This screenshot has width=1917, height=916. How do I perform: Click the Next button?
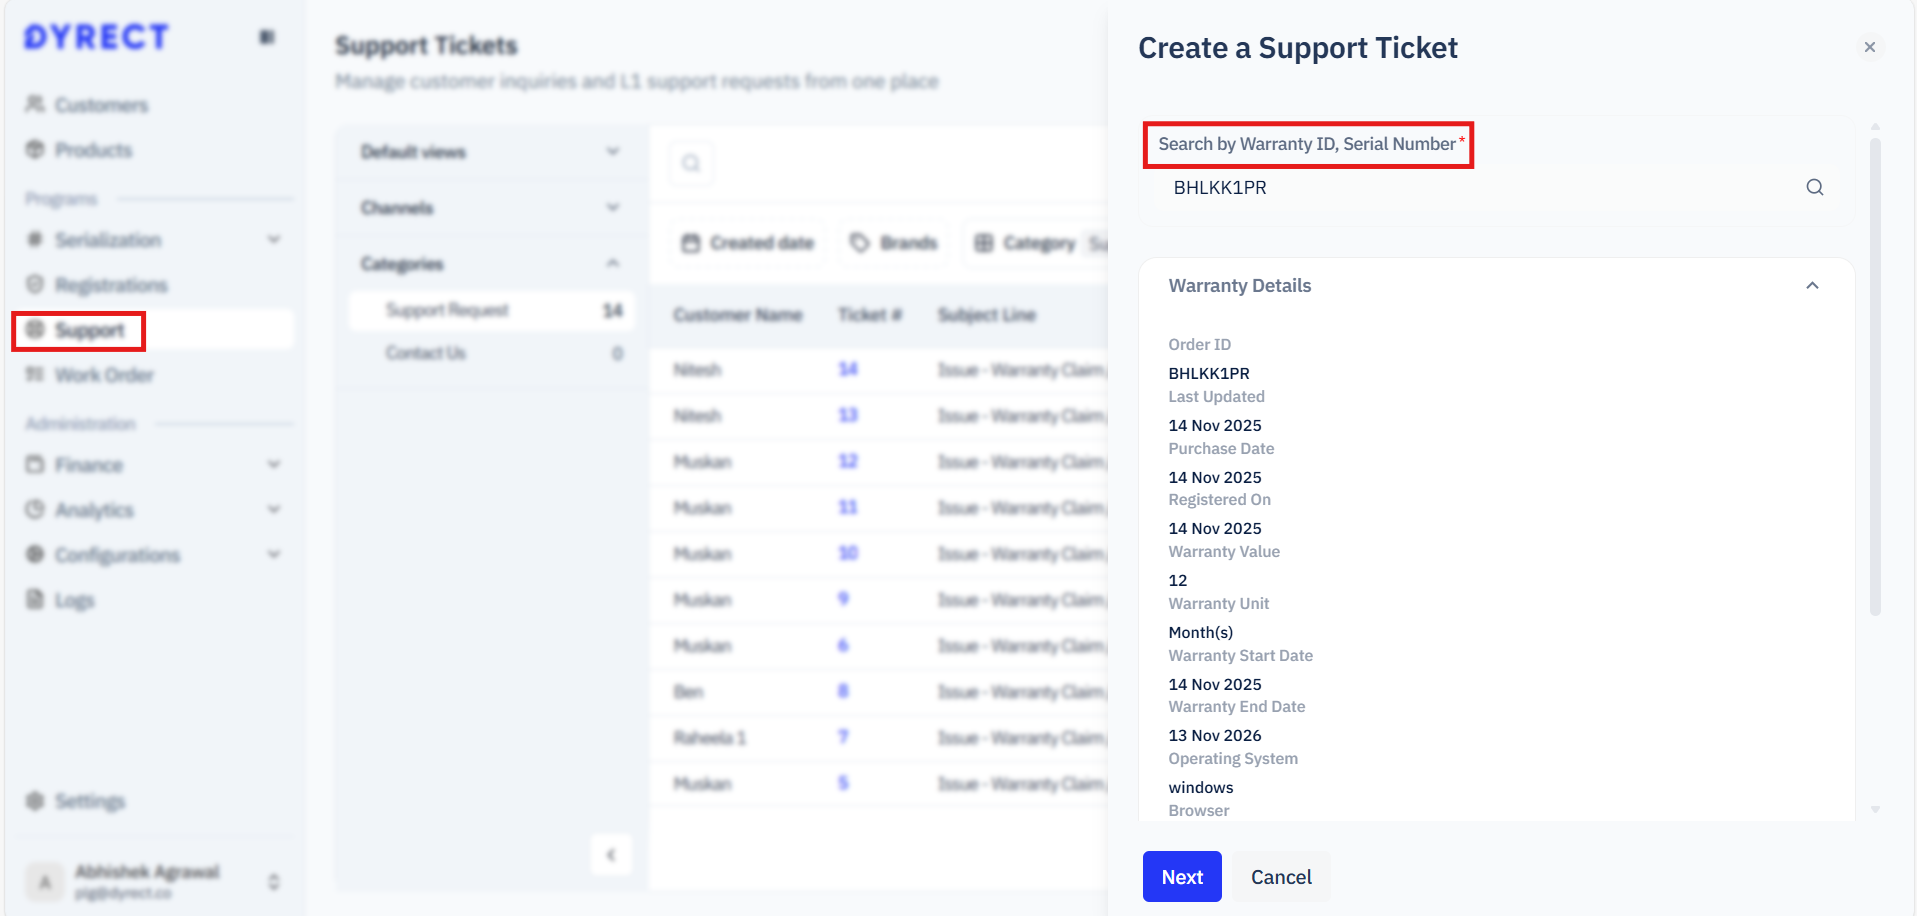pos(1181,877)
